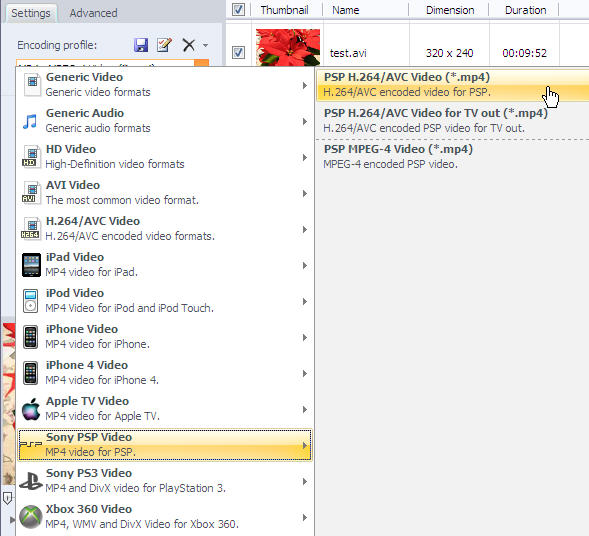The image size is (589, 536).
Task: Open the arrow beside the delete icon
Action: [205, 45]
